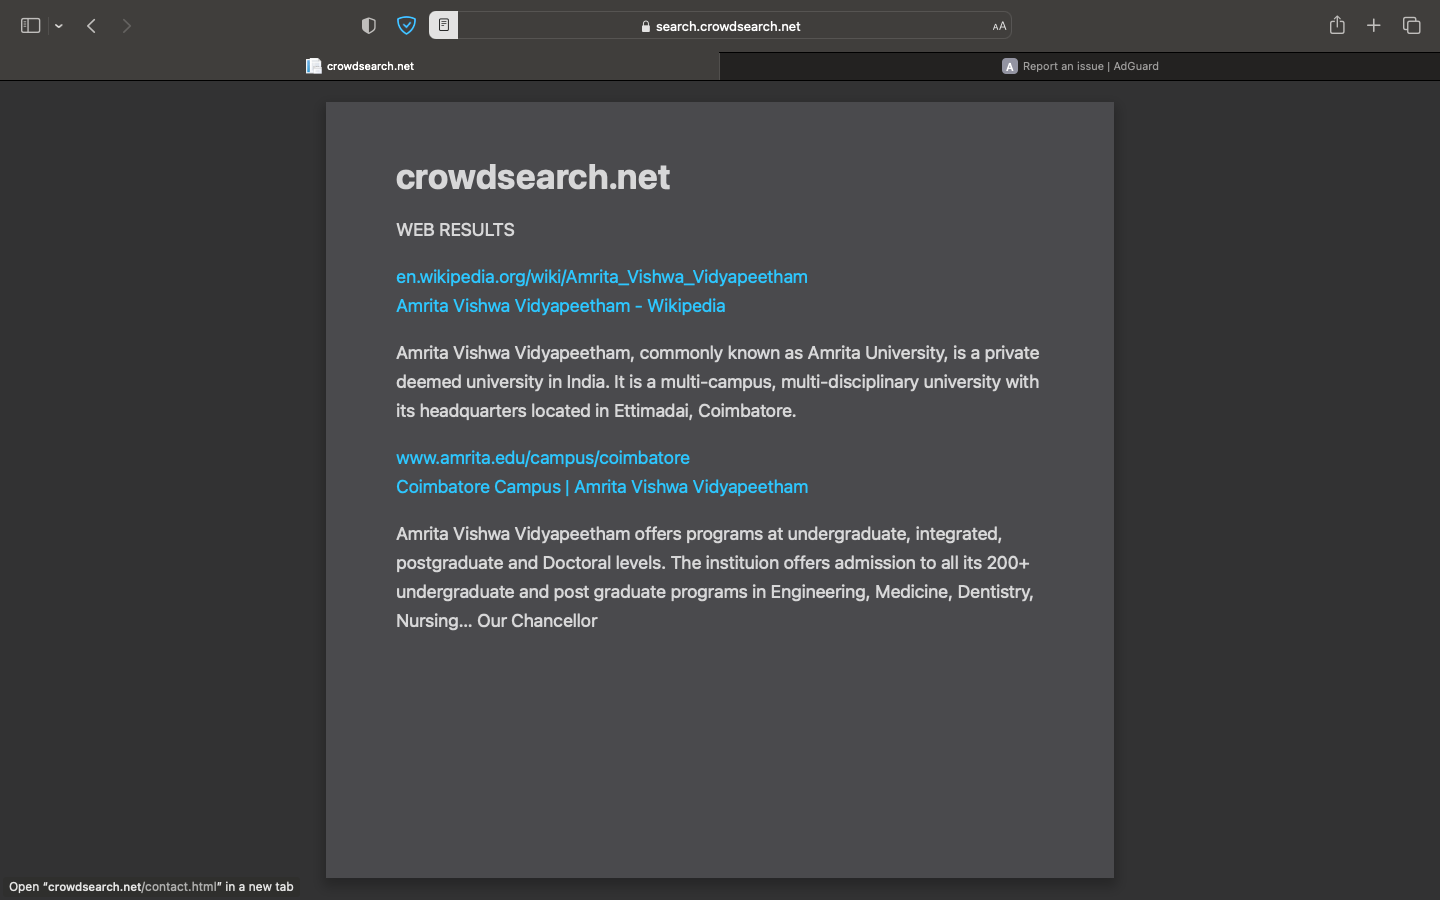Viewport: 1440px width, 900px height.
Task: Click the padlock icon in the address bar
Action: click(645, 25)
